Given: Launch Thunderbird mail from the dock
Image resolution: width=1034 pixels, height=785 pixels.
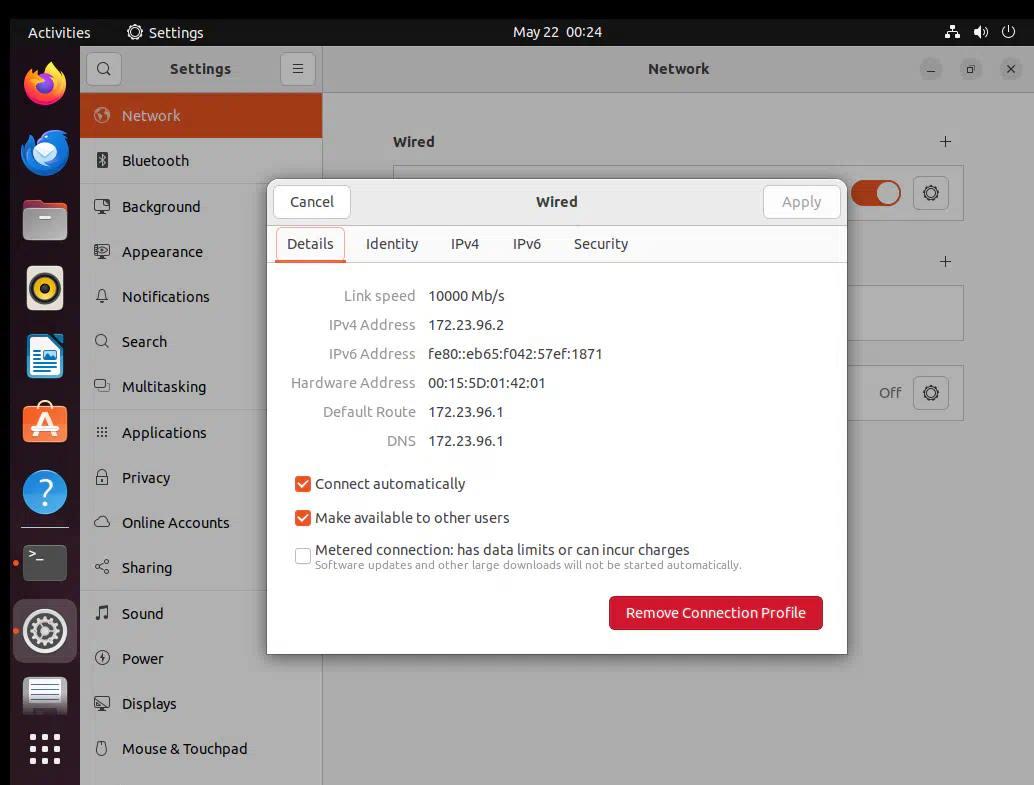Looking at the screenshot, I should [x=45, y=152].
